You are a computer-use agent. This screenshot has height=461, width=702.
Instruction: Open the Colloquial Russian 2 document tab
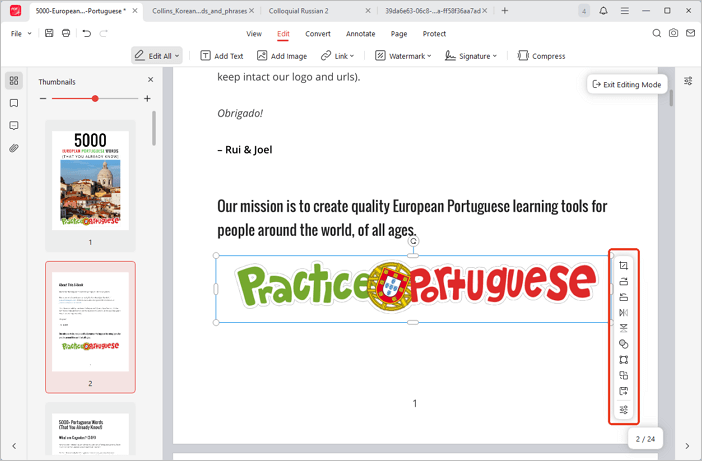click(298, 11)
